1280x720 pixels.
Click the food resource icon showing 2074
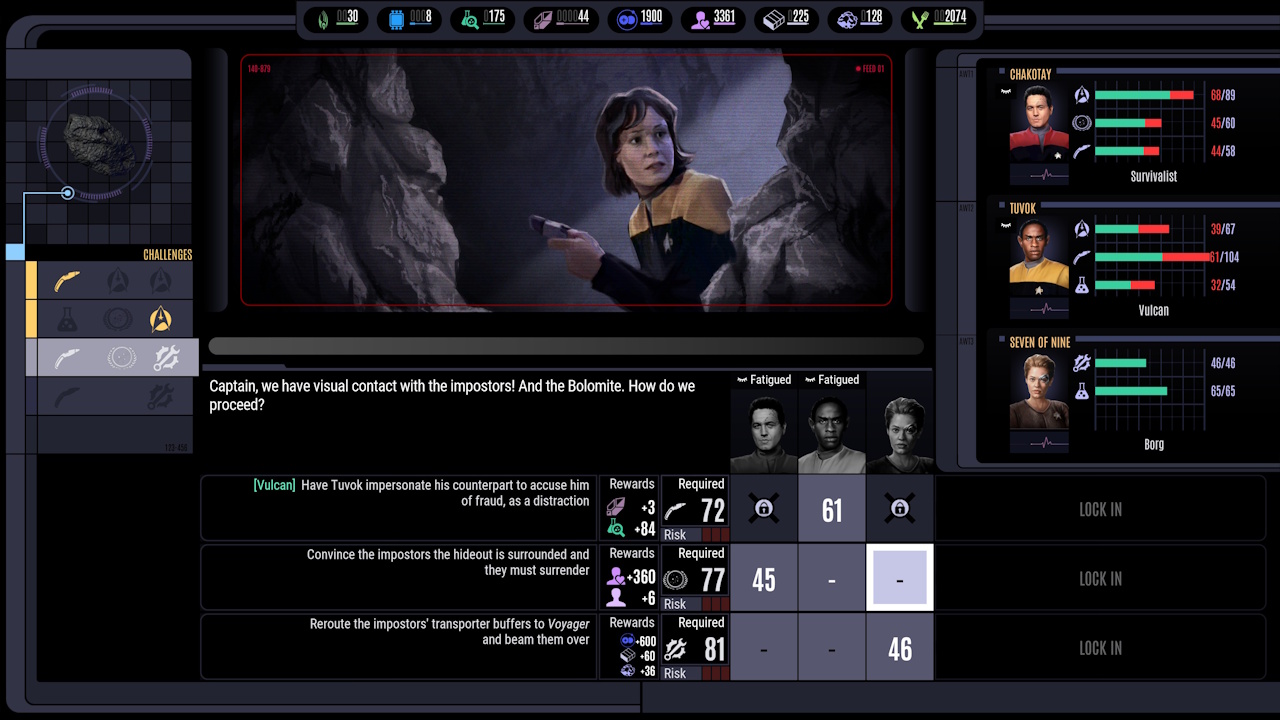tap(921, 18)
